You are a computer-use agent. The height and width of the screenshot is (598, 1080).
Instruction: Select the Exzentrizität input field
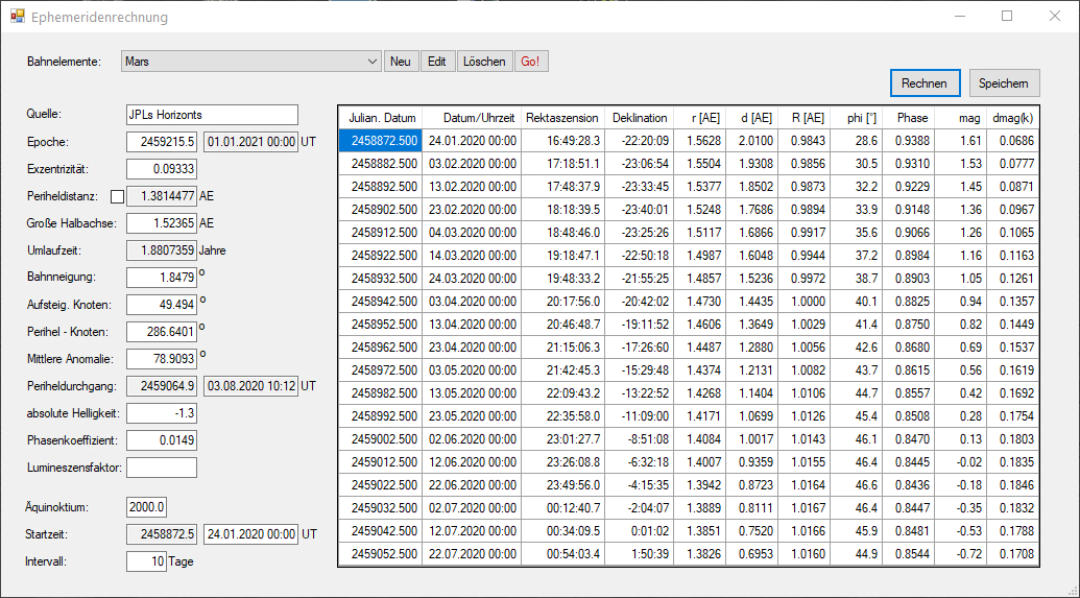tap(161, 169)
